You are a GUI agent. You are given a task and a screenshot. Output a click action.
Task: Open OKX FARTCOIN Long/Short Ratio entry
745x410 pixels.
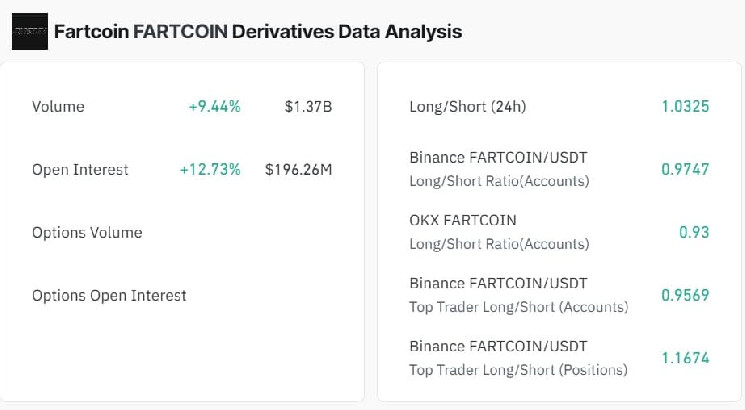pyautogui.click(x=499, y=232)
